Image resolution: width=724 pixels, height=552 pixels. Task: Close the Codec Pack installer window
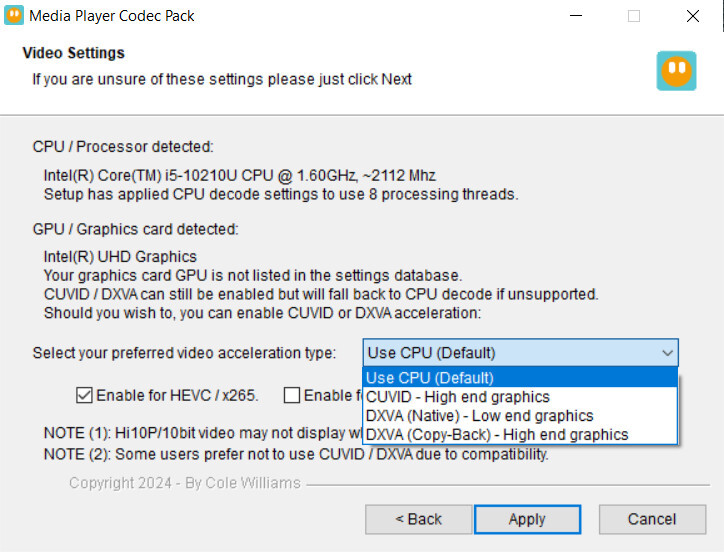coord(693,16)
